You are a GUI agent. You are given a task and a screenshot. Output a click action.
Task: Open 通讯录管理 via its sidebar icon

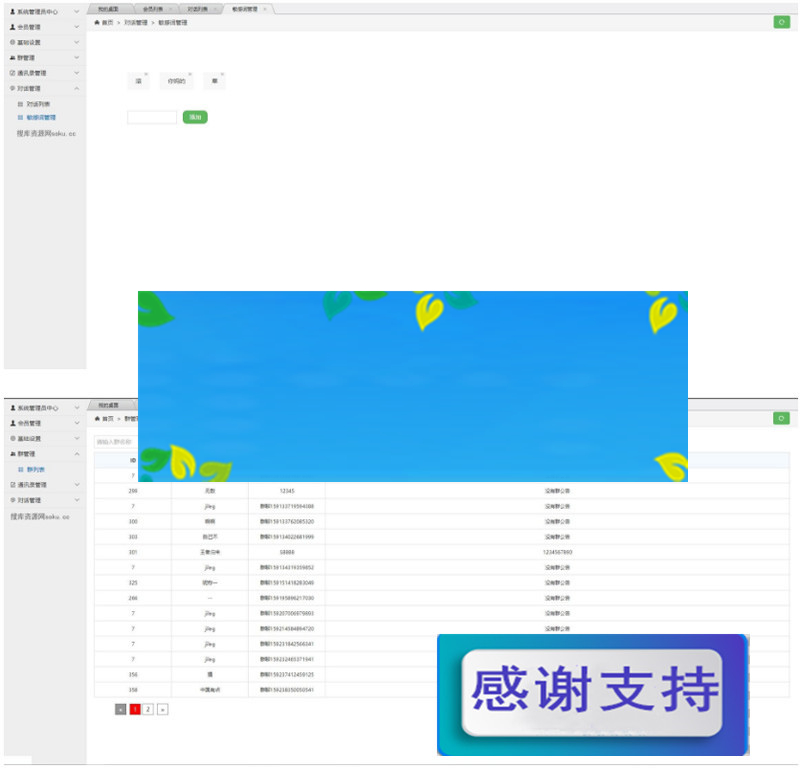(10, 73)
